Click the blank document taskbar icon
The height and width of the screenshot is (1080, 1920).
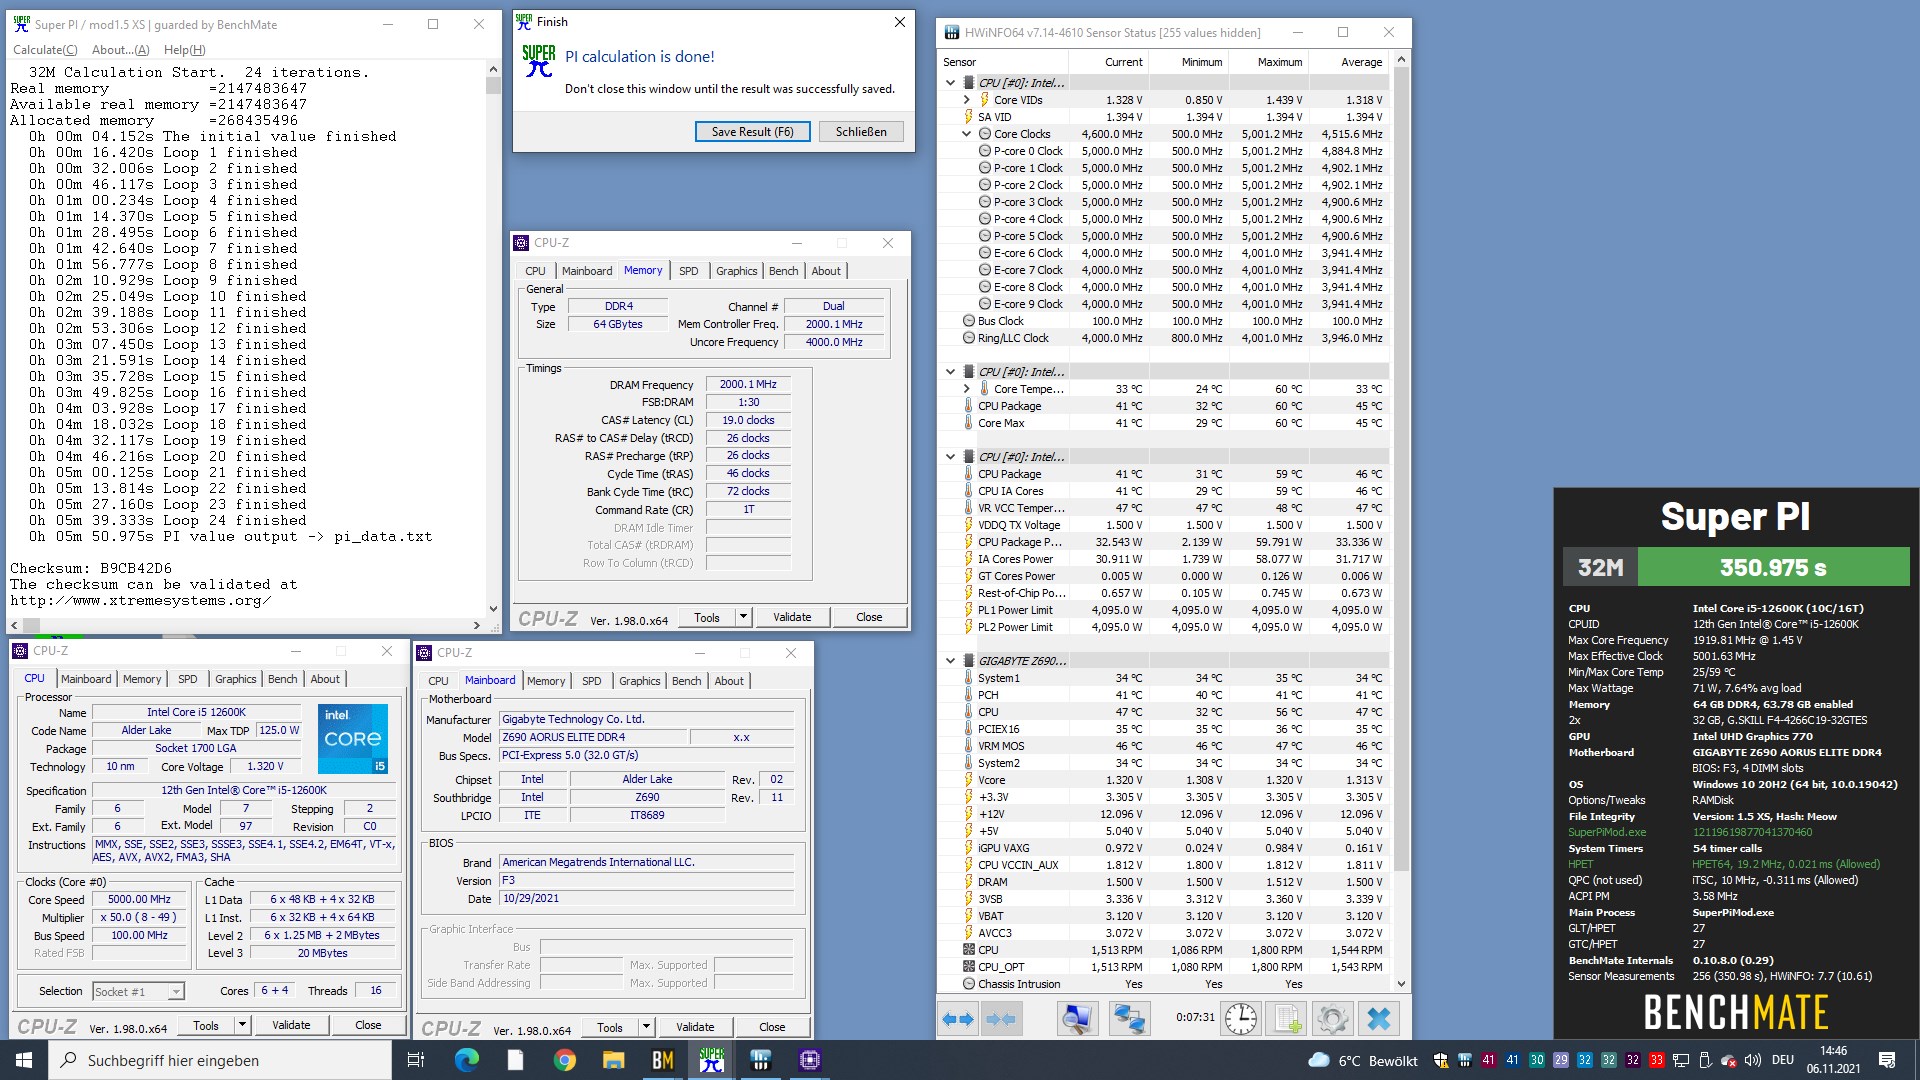point(516,1060)
